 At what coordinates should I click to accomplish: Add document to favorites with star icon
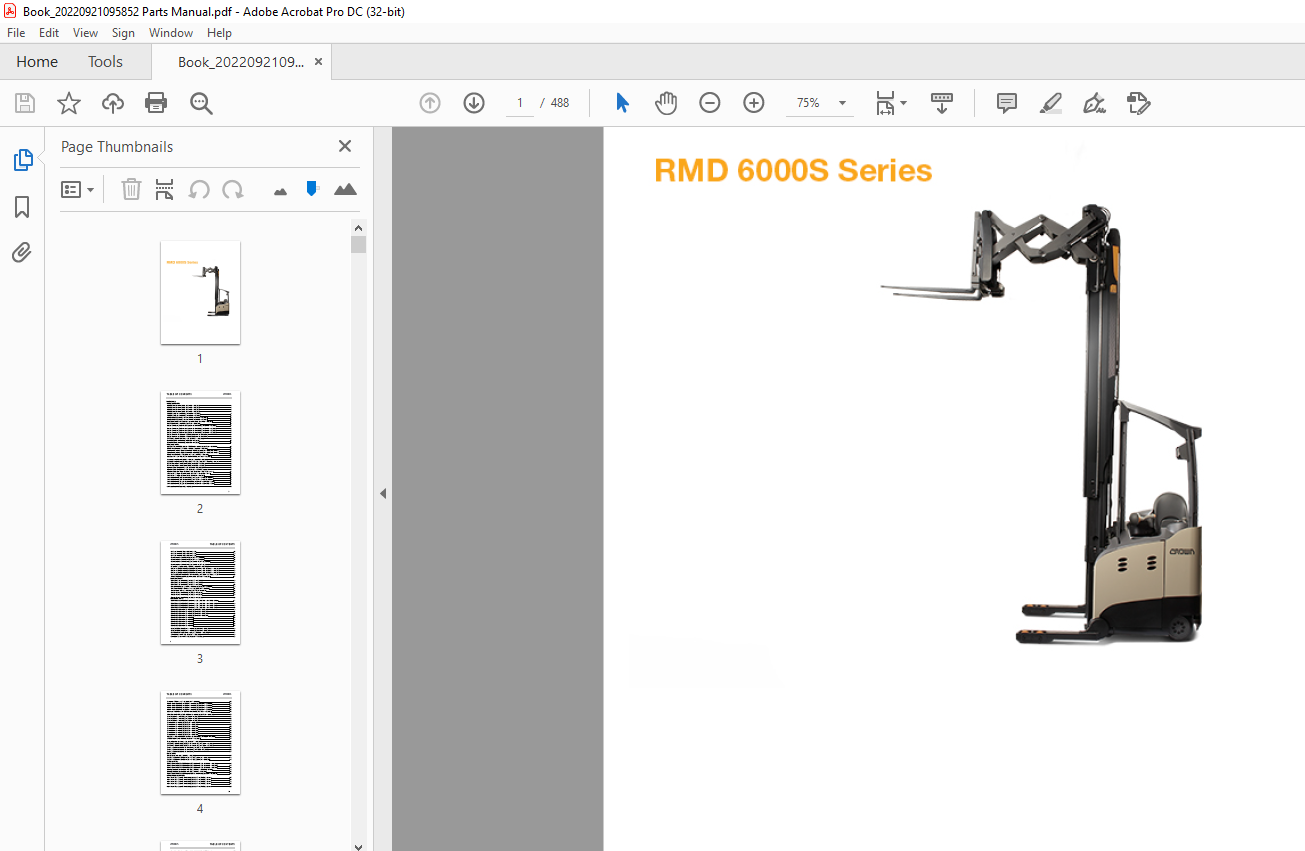point(69,103)
